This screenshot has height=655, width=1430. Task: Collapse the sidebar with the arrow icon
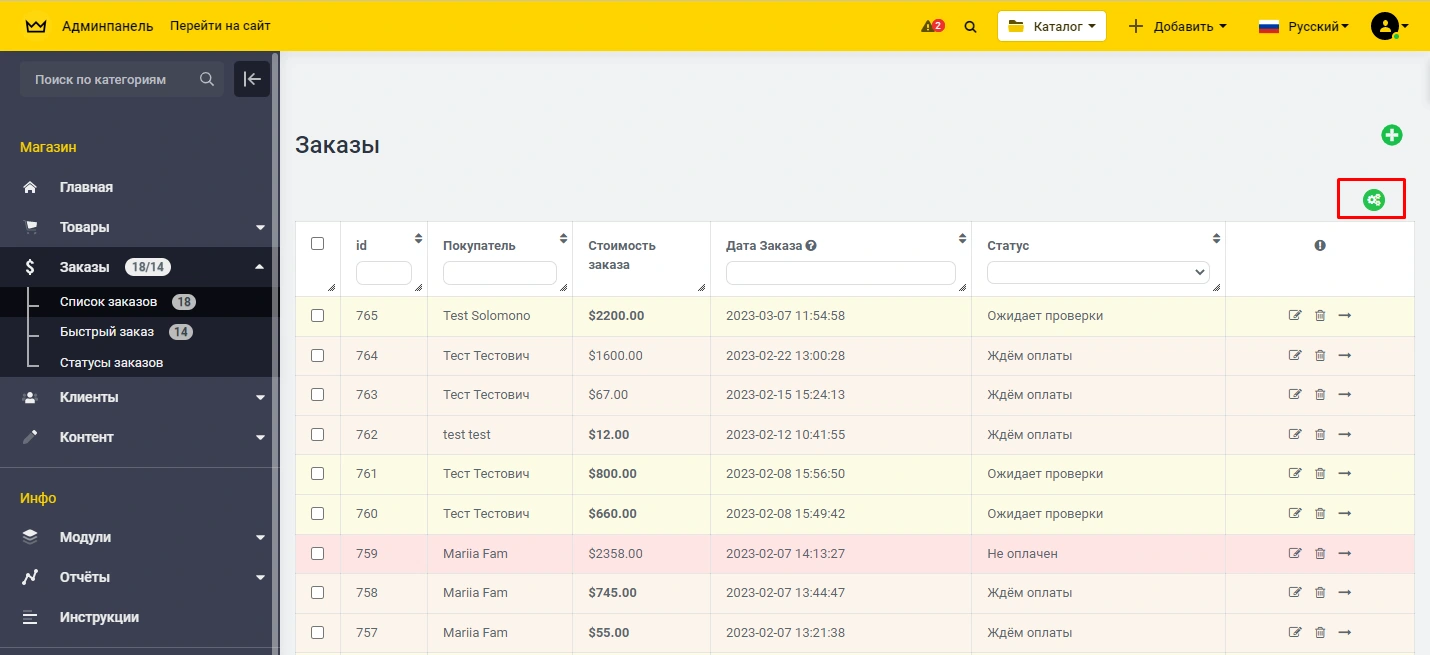tap(252, 79)
